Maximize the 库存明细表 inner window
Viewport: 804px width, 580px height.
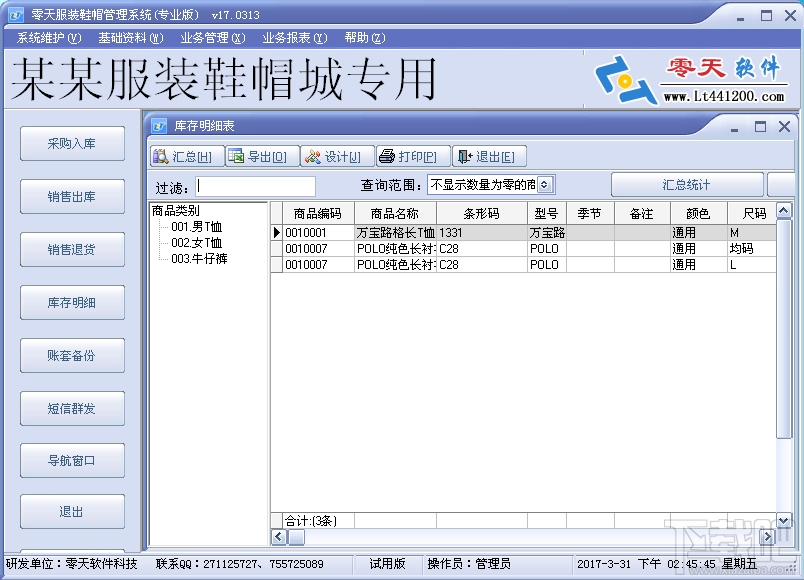click(760, 126)
